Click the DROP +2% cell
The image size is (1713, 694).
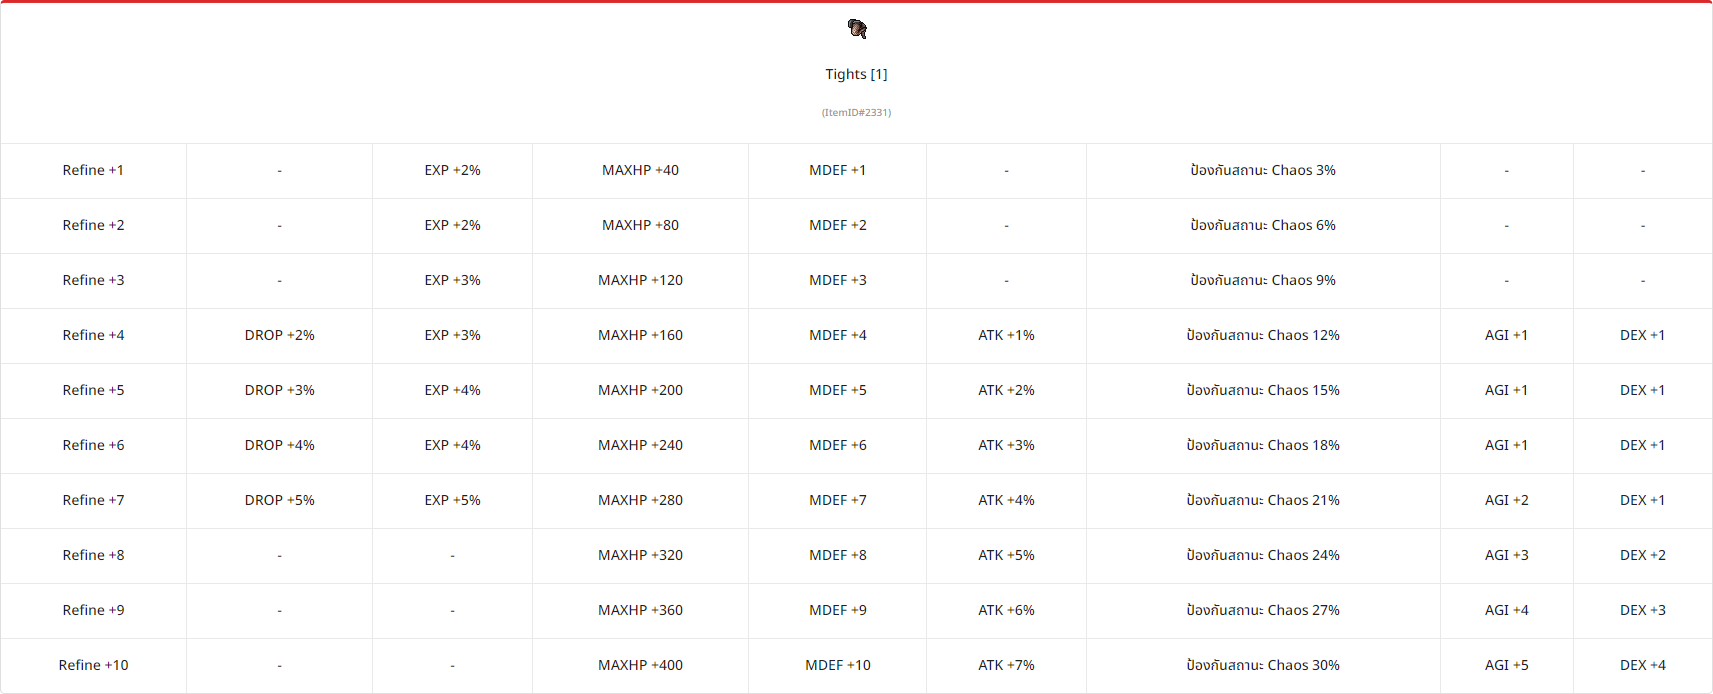point(279,335)
